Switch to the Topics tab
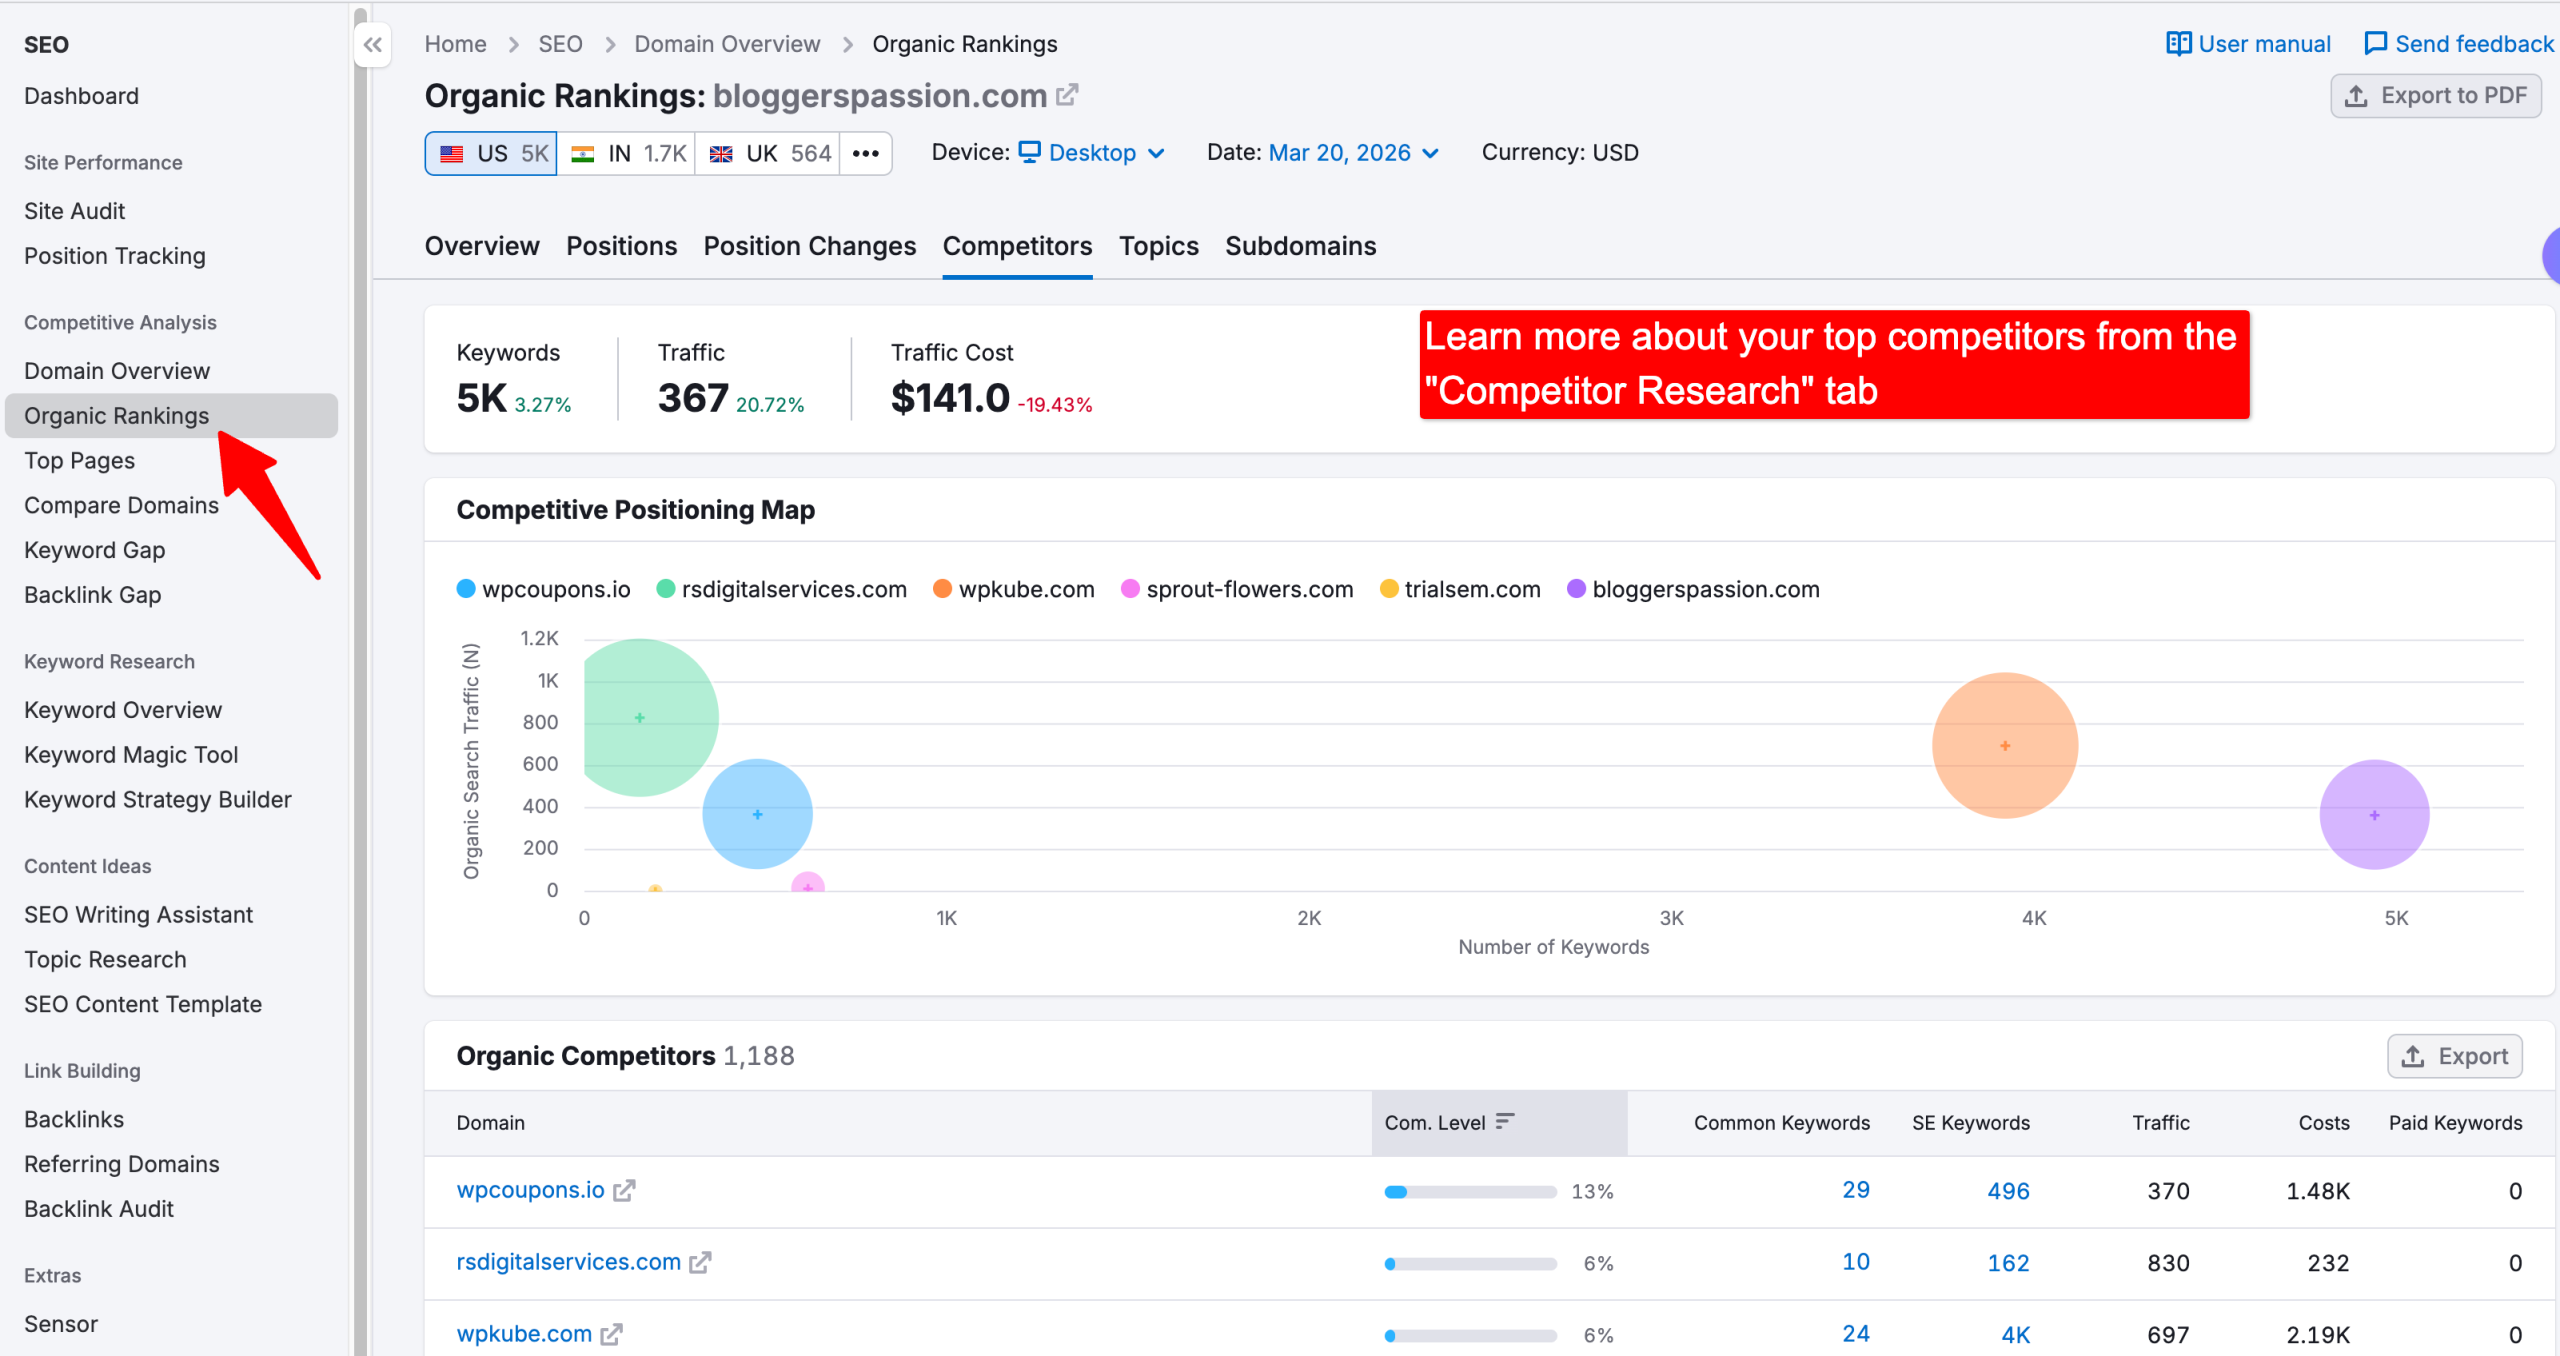The image size is (2560, 1356). click(x=1158, y=246)
